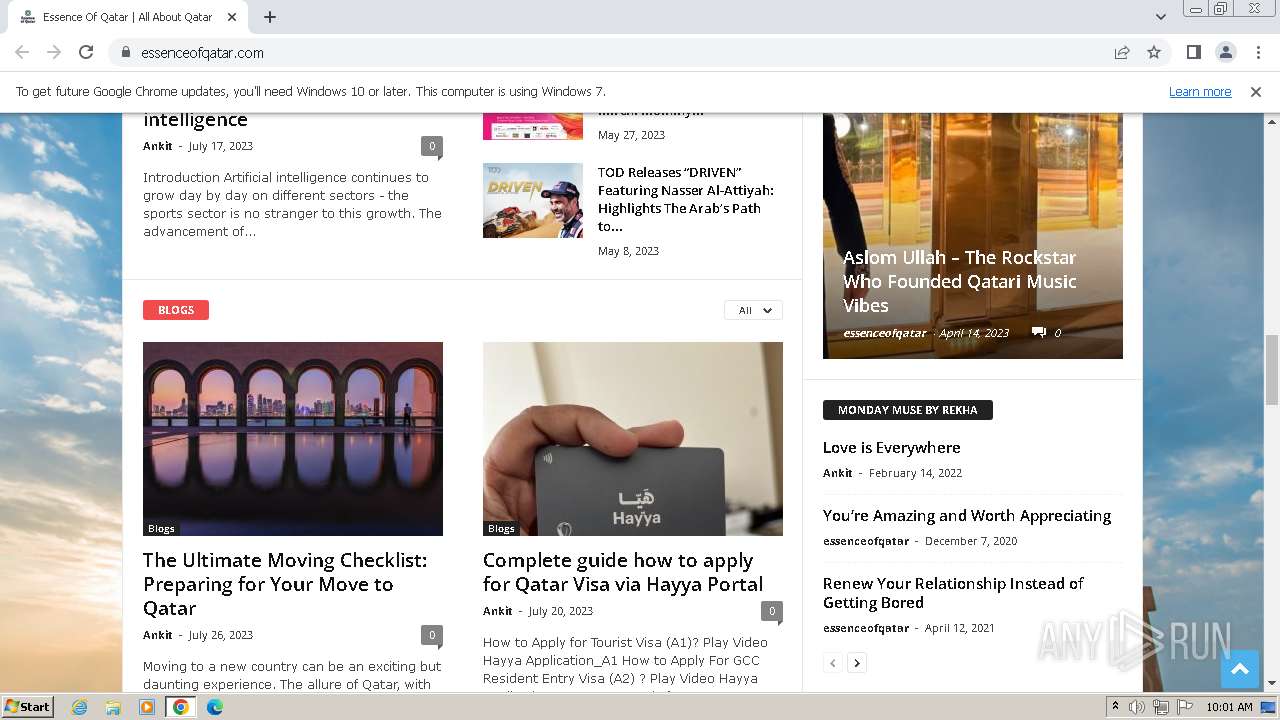The width and height of the screenshot is (1280, 720).
Task: Click the browser forward arrow
Action: pos(54,52)
